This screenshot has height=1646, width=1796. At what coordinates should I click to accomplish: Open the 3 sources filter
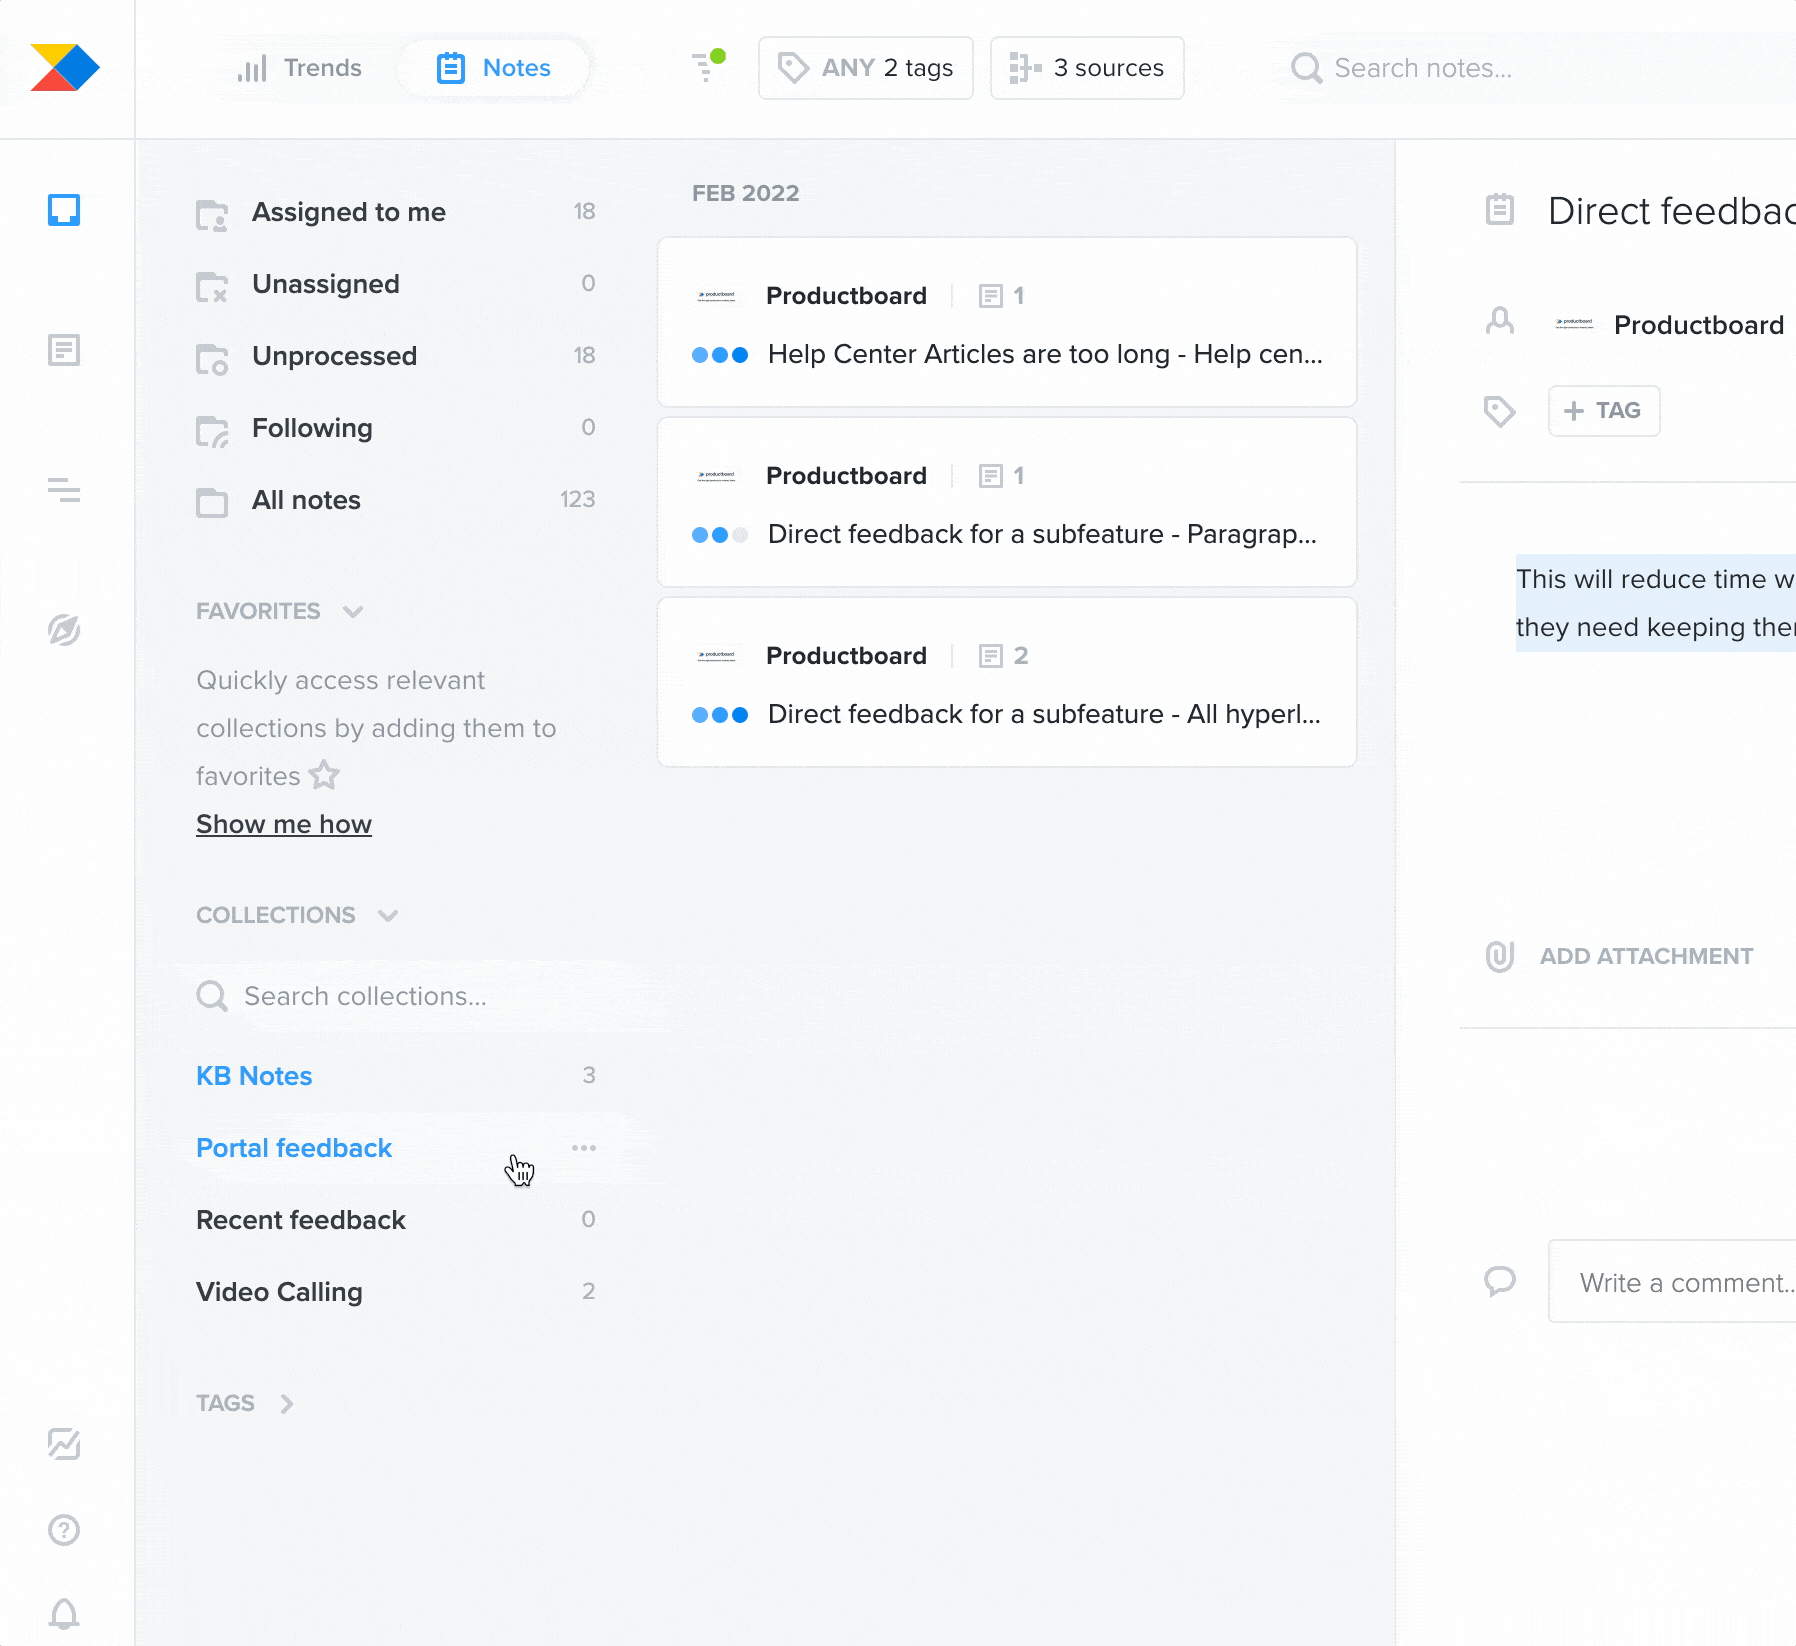[1087, 68]
